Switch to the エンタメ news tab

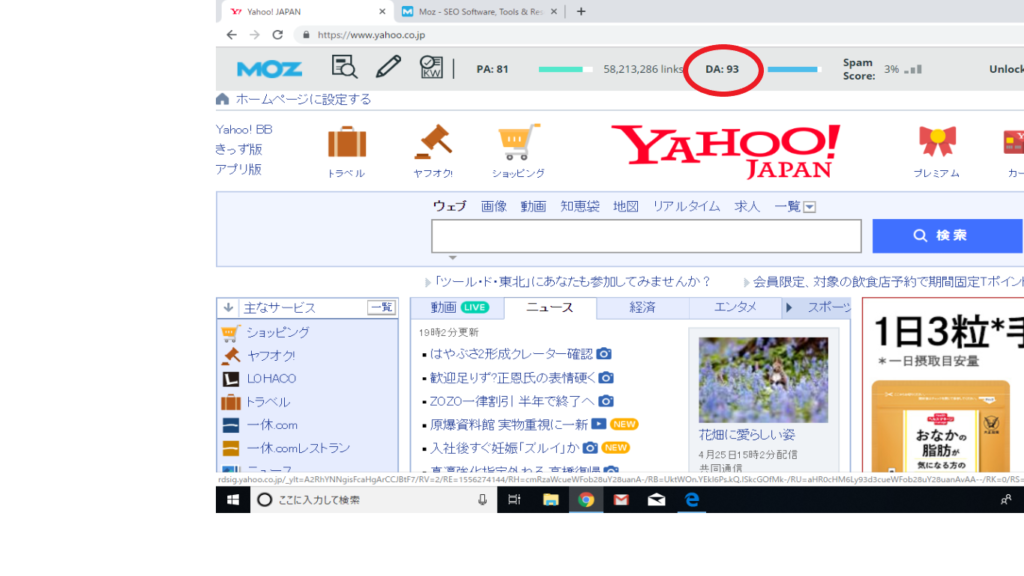coord(735,308)
